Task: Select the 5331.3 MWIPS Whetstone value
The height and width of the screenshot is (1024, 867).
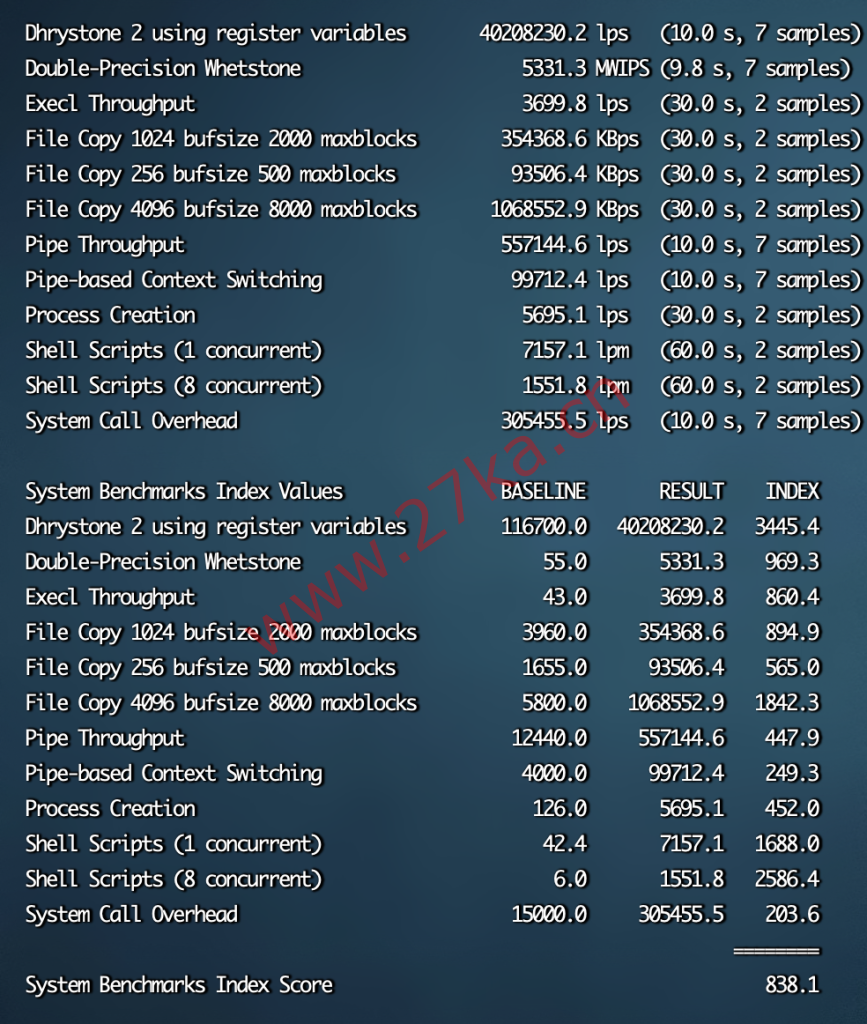Action: 586,69
